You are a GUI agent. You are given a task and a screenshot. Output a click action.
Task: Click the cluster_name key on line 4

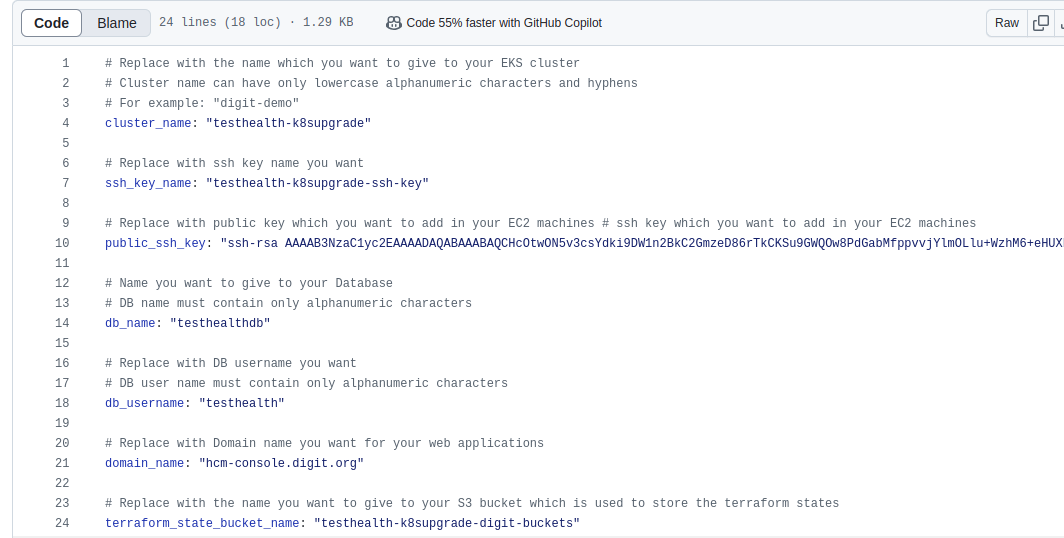click(148, 123)
